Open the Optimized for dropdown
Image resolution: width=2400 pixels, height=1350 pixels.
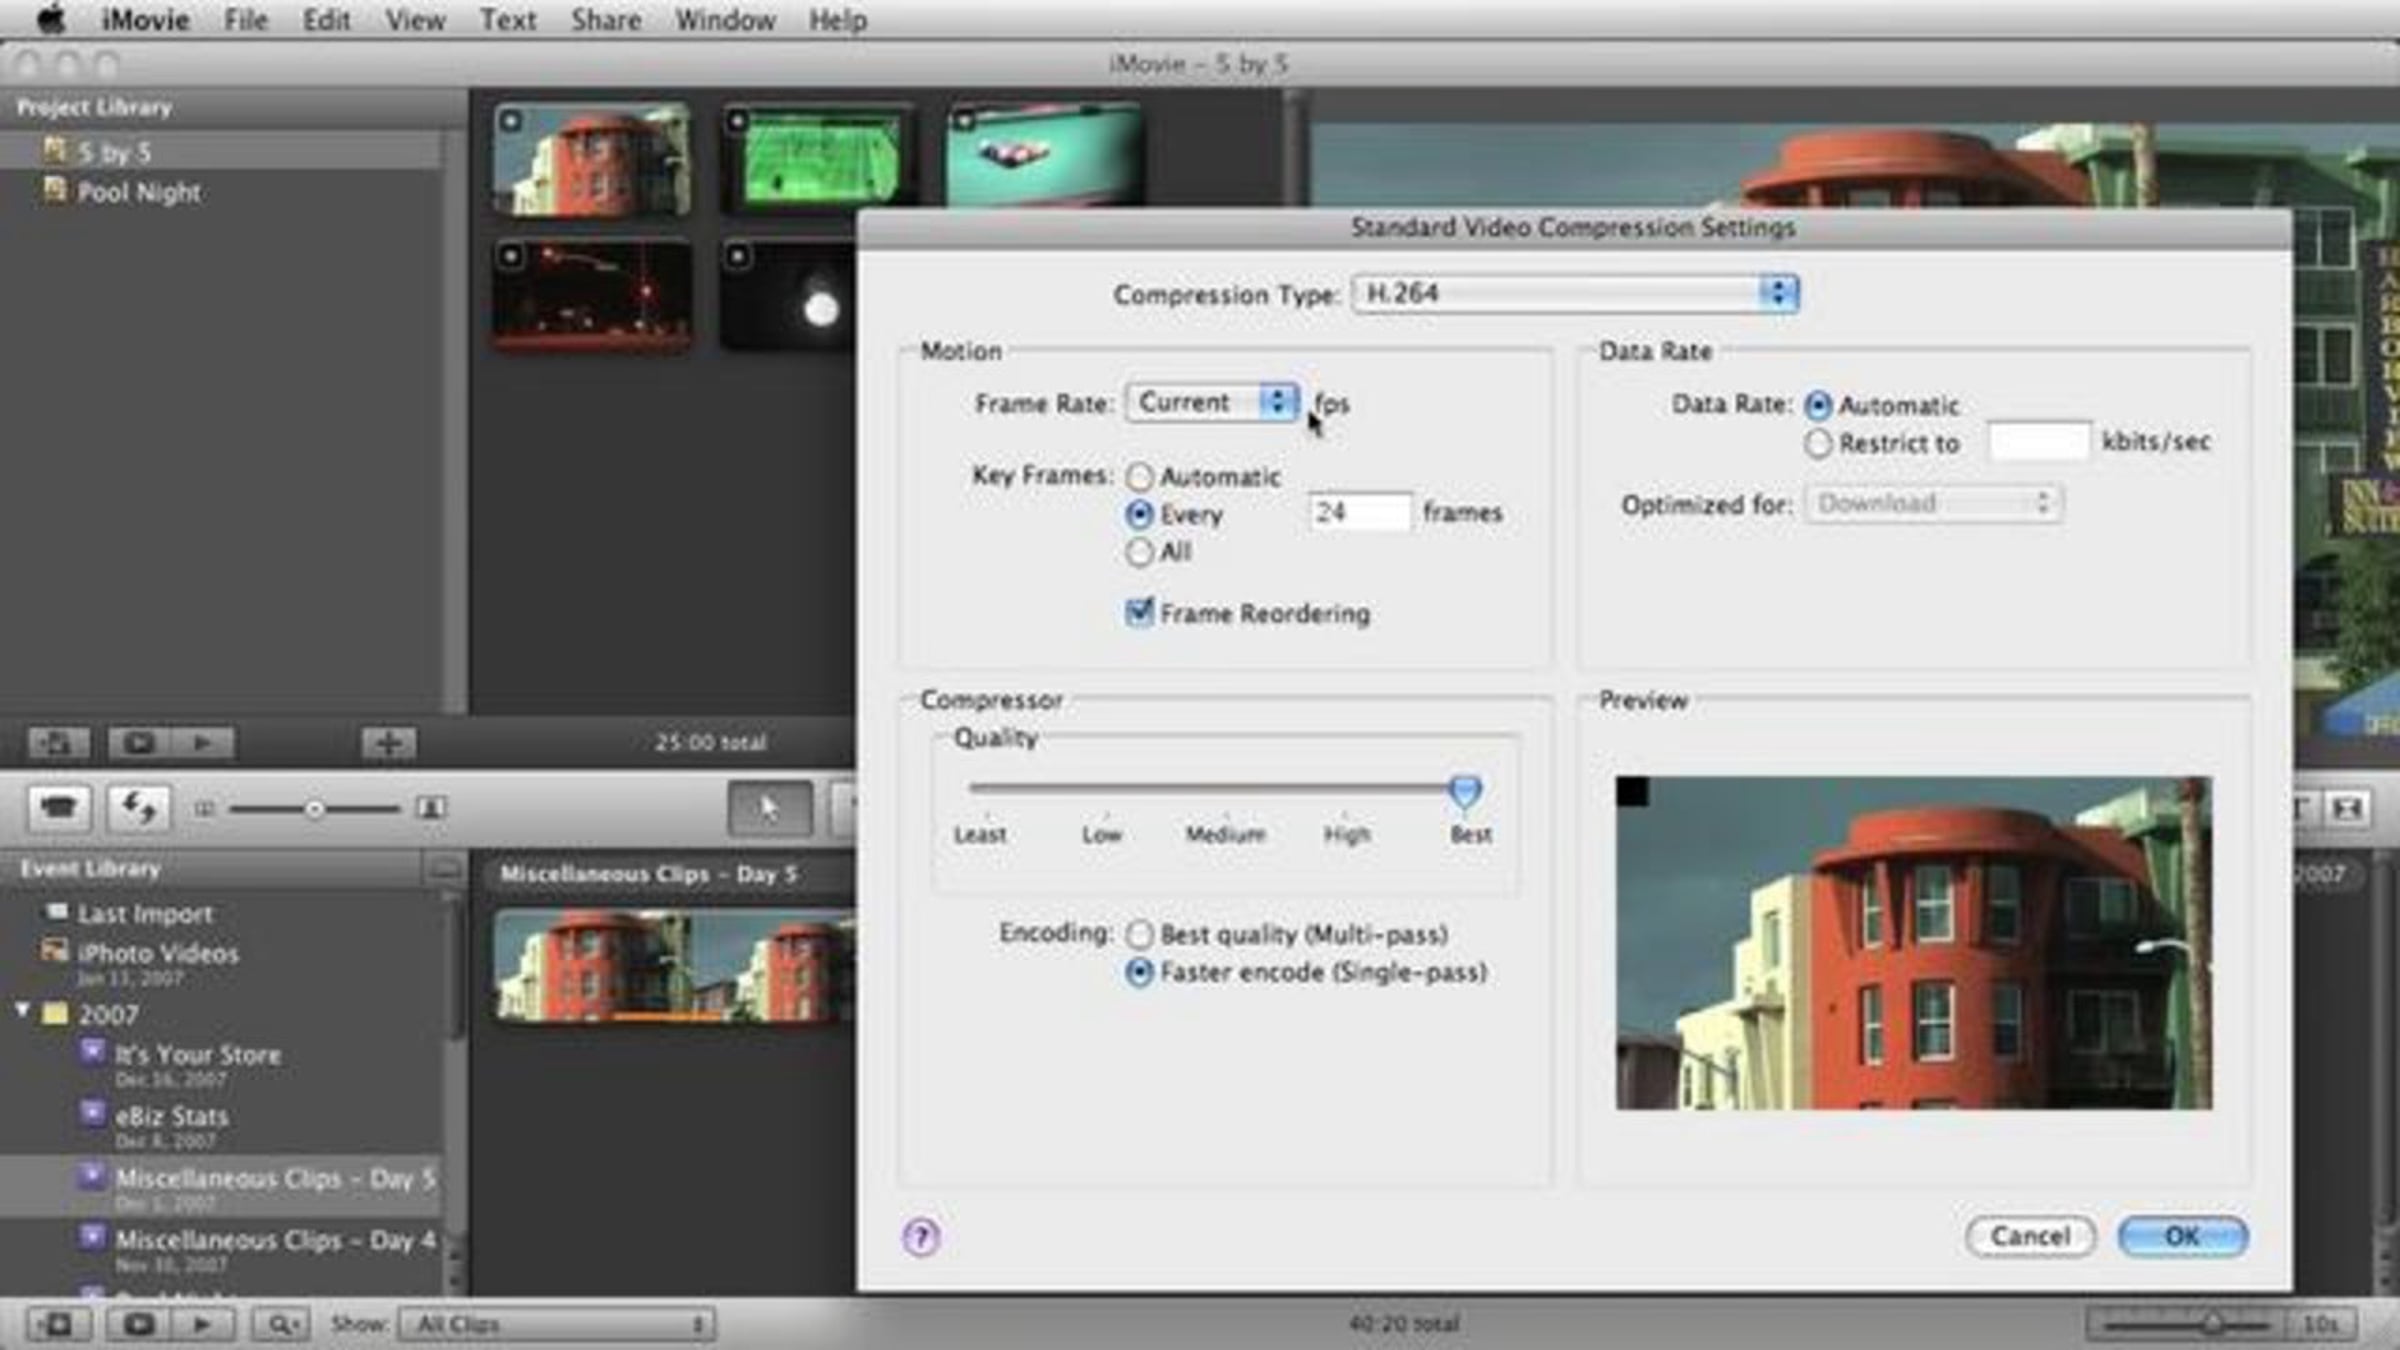1932,503
